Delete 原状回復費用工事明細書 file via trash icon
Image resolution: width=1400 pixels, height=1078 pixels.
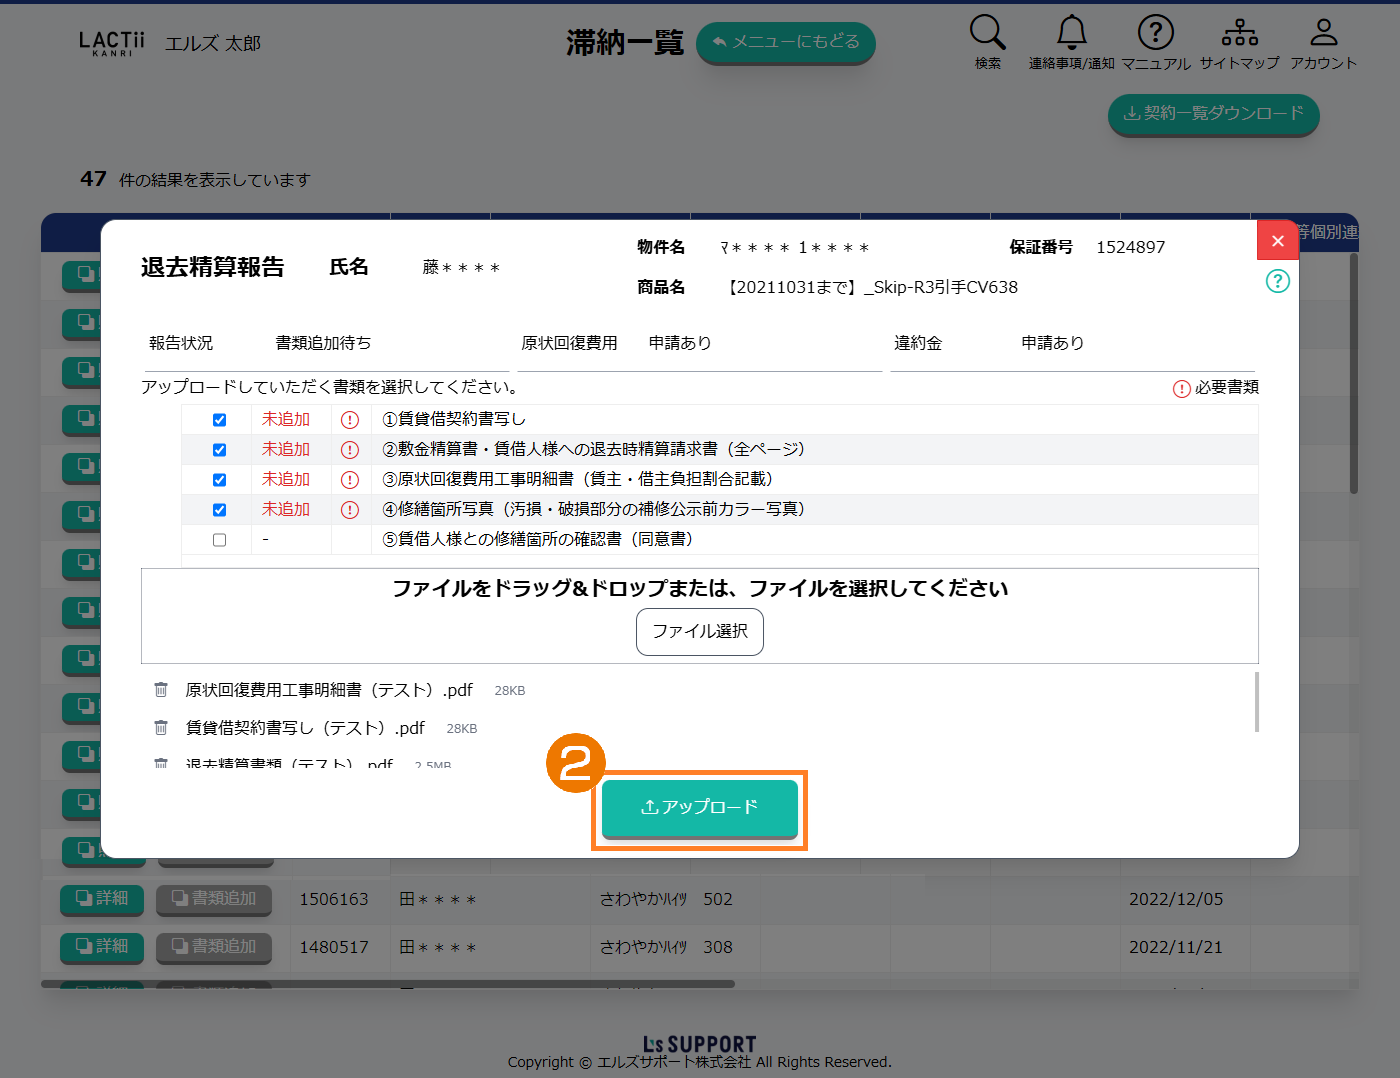pyautogui.click(x=161, y=690)
